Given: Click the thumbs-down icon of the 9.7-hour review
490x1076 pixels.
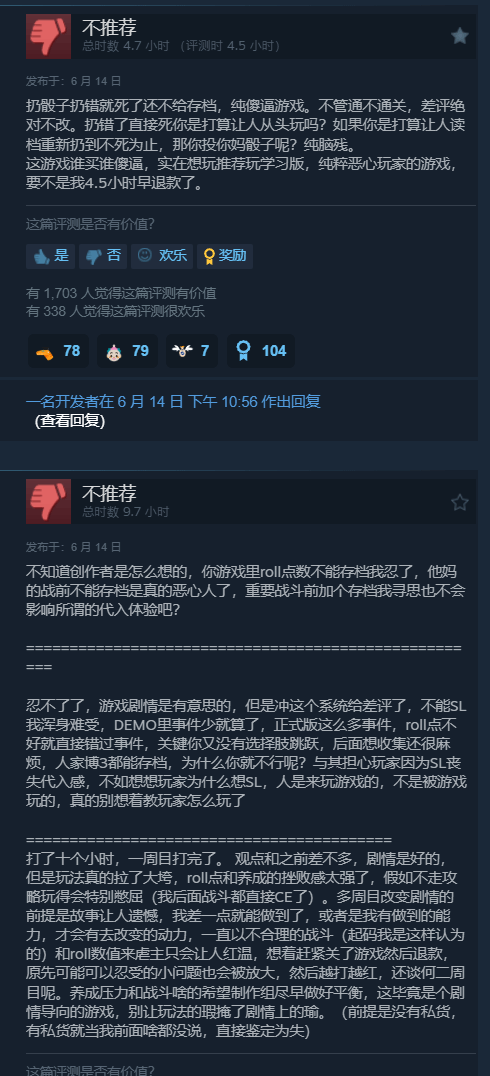Looking at the screenshot, I should point(48,501).
